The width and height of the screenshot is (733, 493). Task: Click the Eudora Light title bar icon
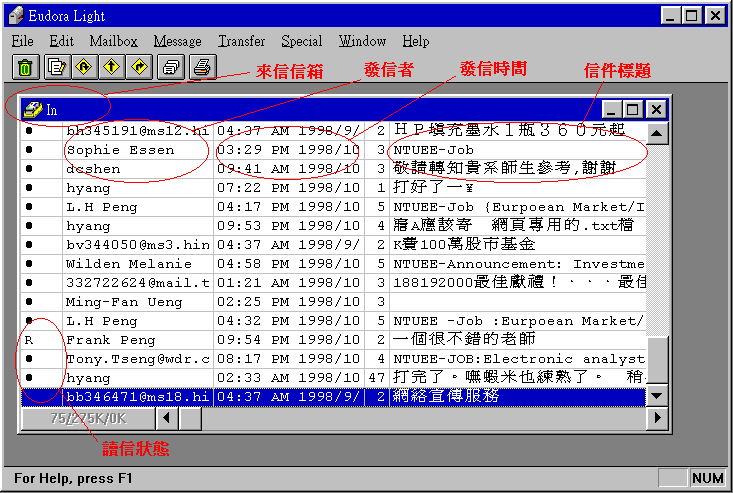tap(16, 15)
